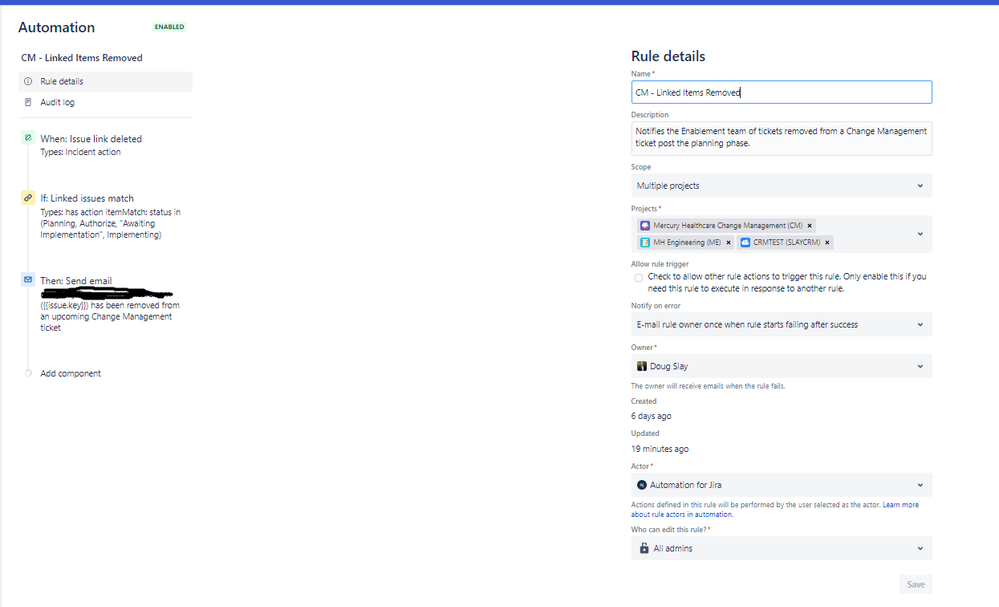999x607 pixels.
Task: Select Rule details in the sidebar
Action: coord(60,81)
